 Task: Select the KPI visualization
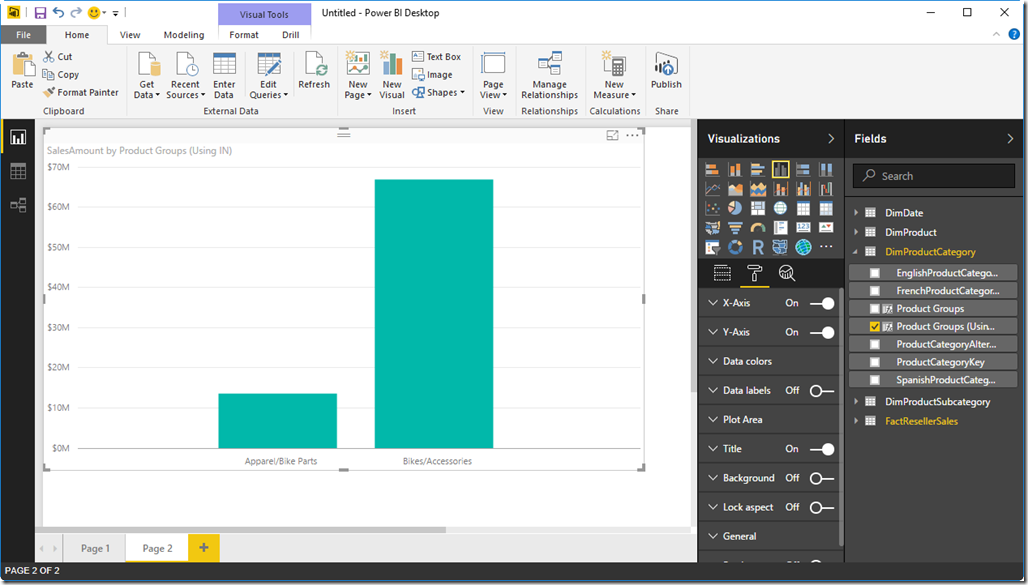[826, 228]
